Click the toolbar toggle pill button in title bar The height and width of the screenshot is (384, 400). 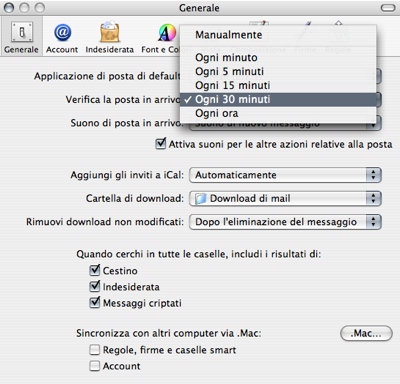pyautogui.click(x=388, y=8)
